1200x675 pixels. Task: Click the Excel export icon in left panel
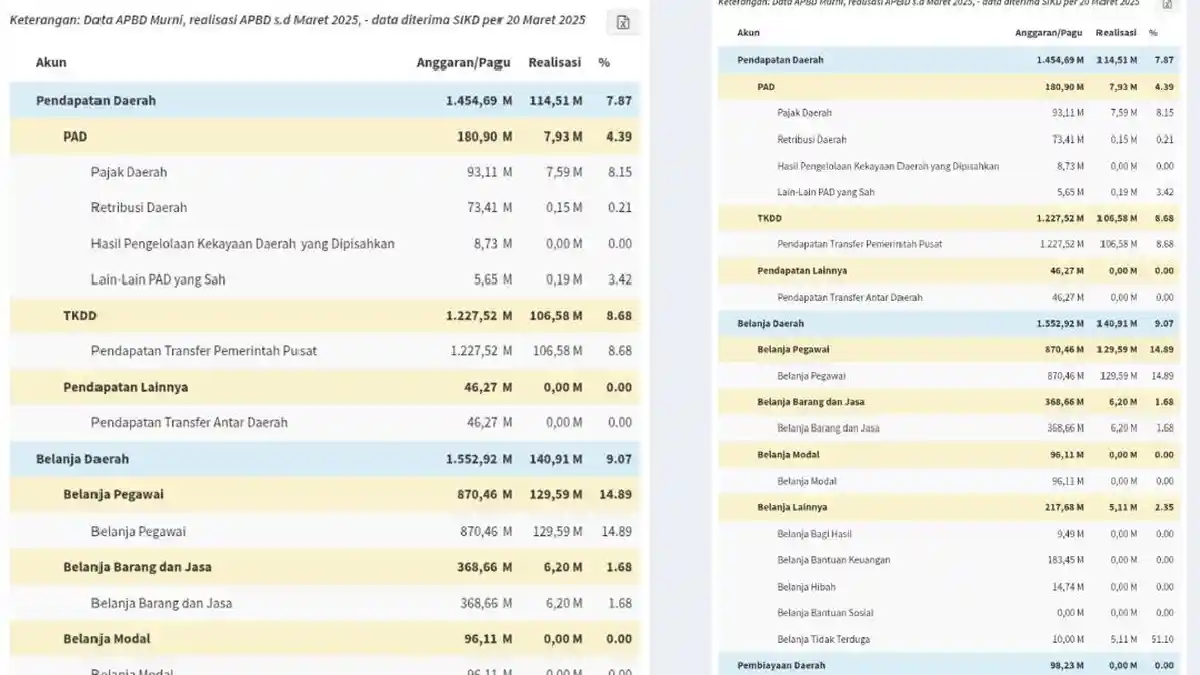(623, 23)
